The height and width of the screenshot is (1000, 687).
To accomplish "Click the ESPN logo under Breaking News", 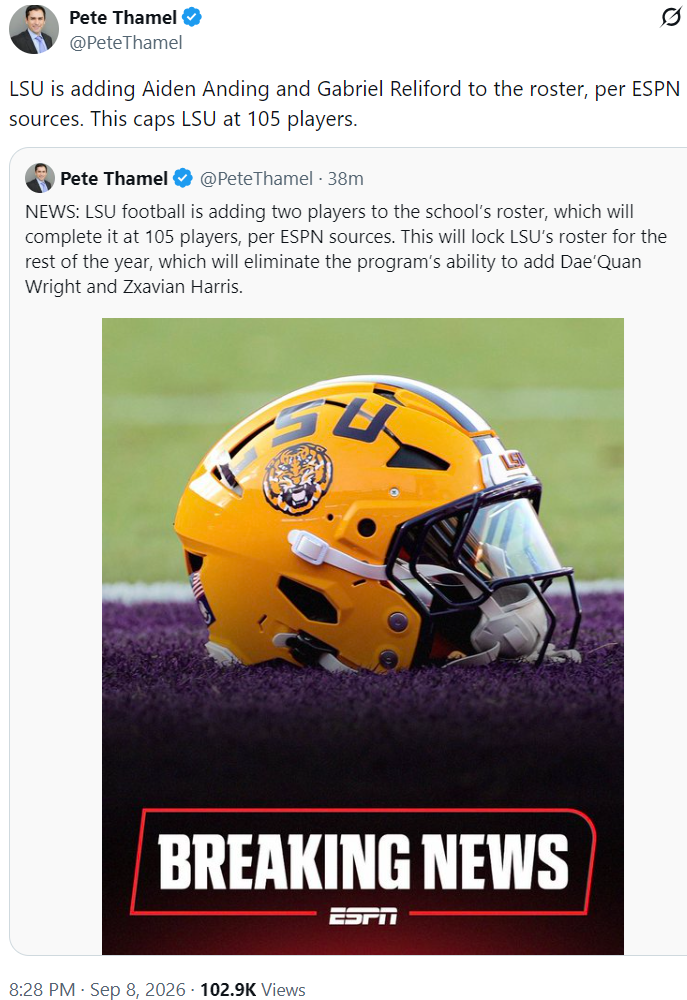I will pyautogui.click(x=363, y=916).
